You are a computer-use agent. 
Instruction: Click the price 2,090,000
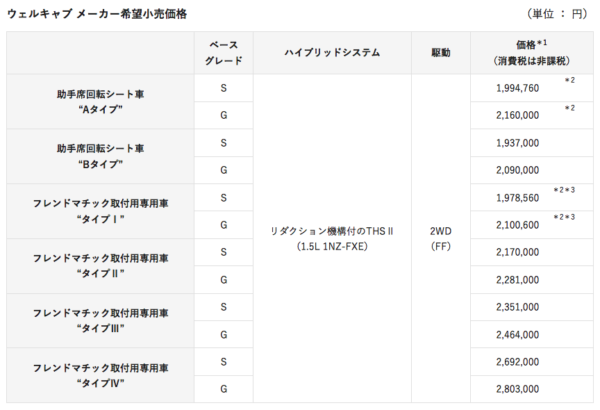517,170
